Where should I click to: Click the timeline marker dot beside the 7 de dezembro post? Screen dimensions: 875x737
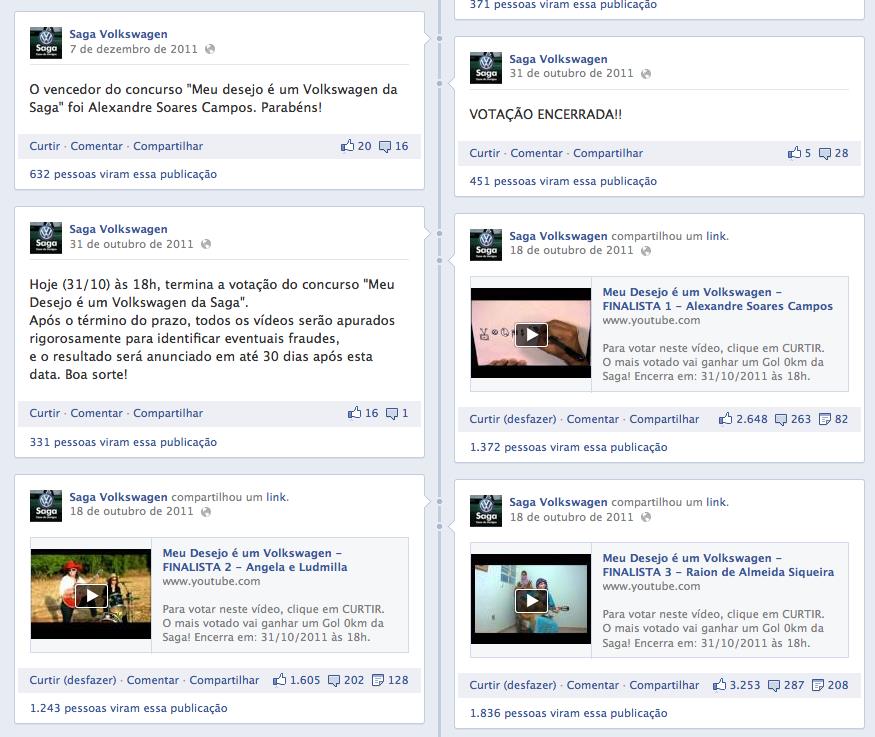click(x=439, y=38)
